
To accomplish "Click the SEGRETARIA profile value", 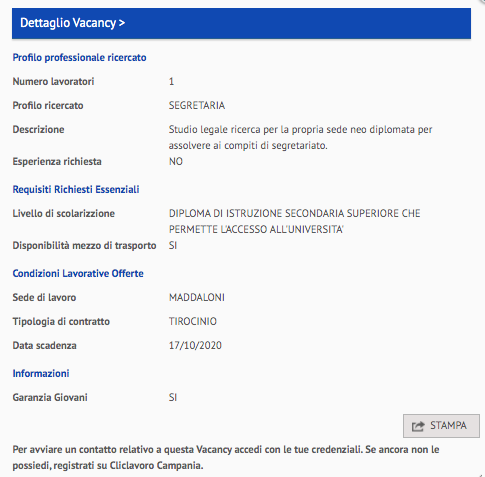I will click(197, 106).
